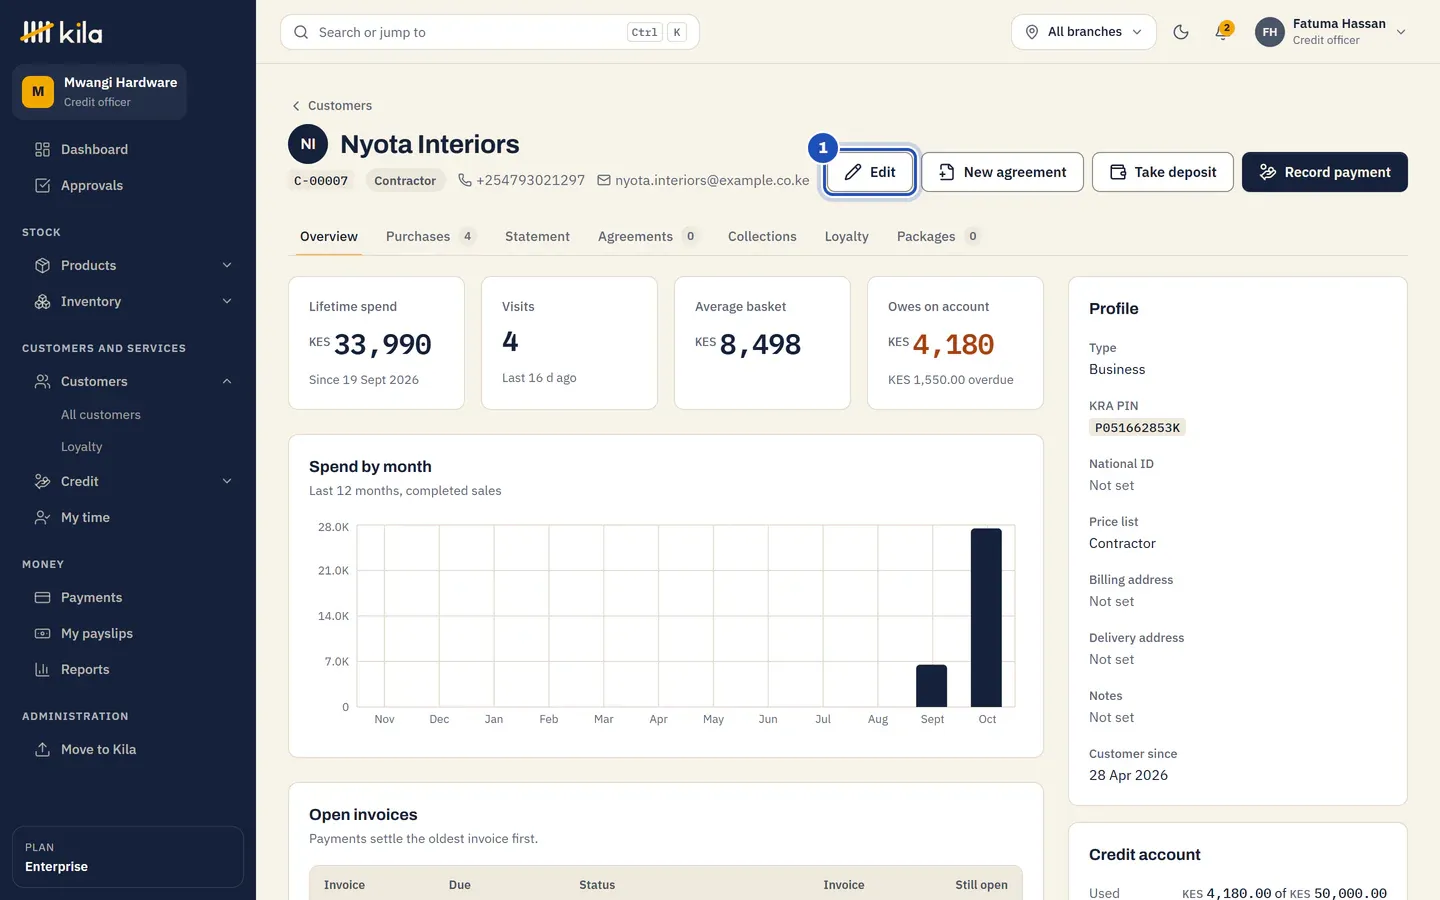
Task: Open Approvals checkmark icon
Action: click(x=42, y=185)
